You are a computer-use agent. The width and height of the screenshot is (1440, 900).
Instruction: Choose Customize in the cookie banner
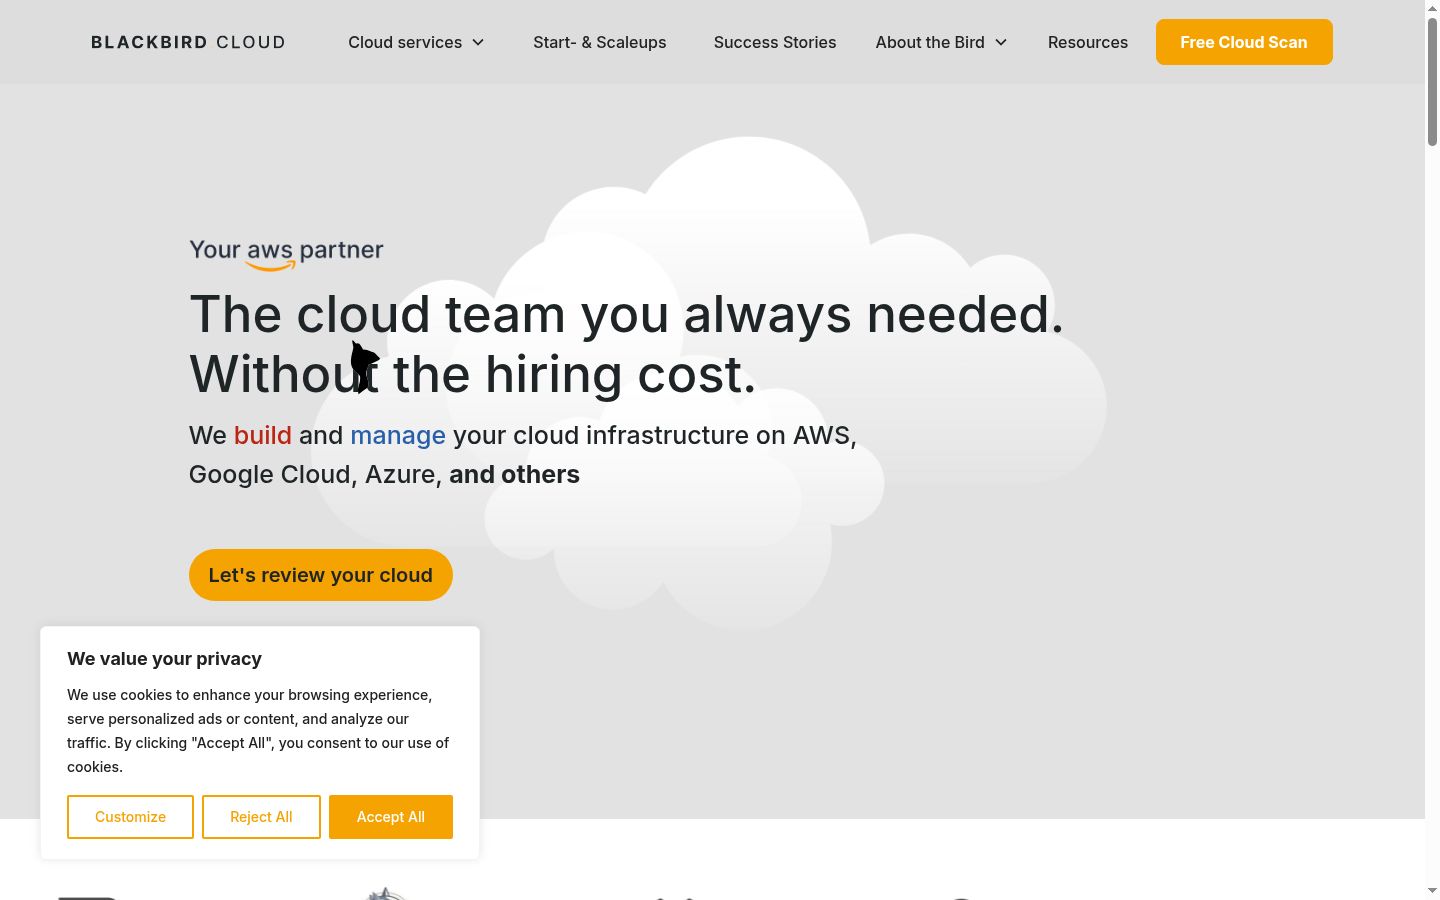point(130,817)
